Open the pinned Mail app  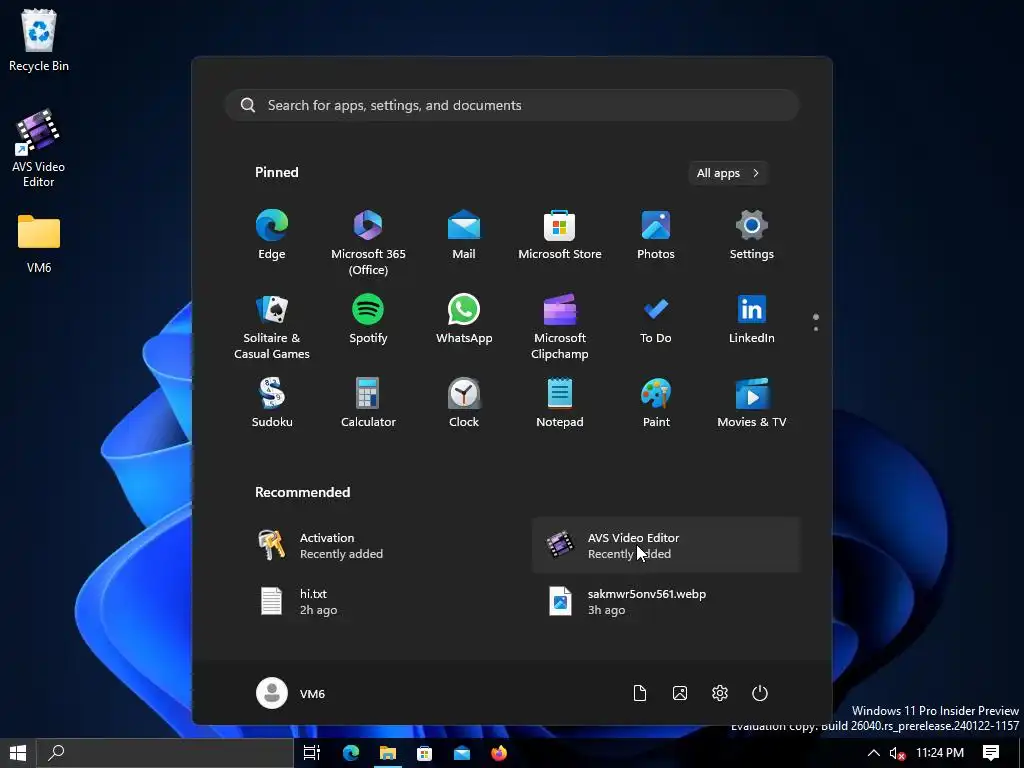pos(464,235)
